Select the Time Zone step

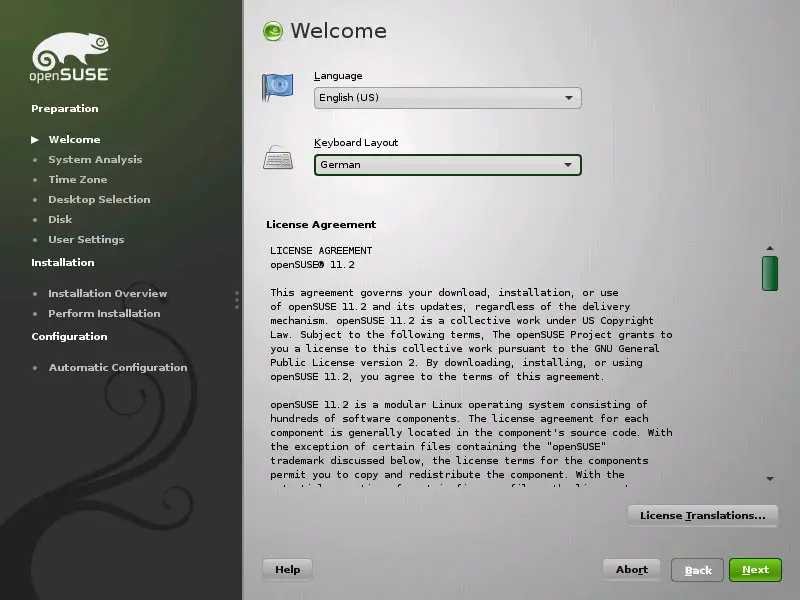[78, 180]
